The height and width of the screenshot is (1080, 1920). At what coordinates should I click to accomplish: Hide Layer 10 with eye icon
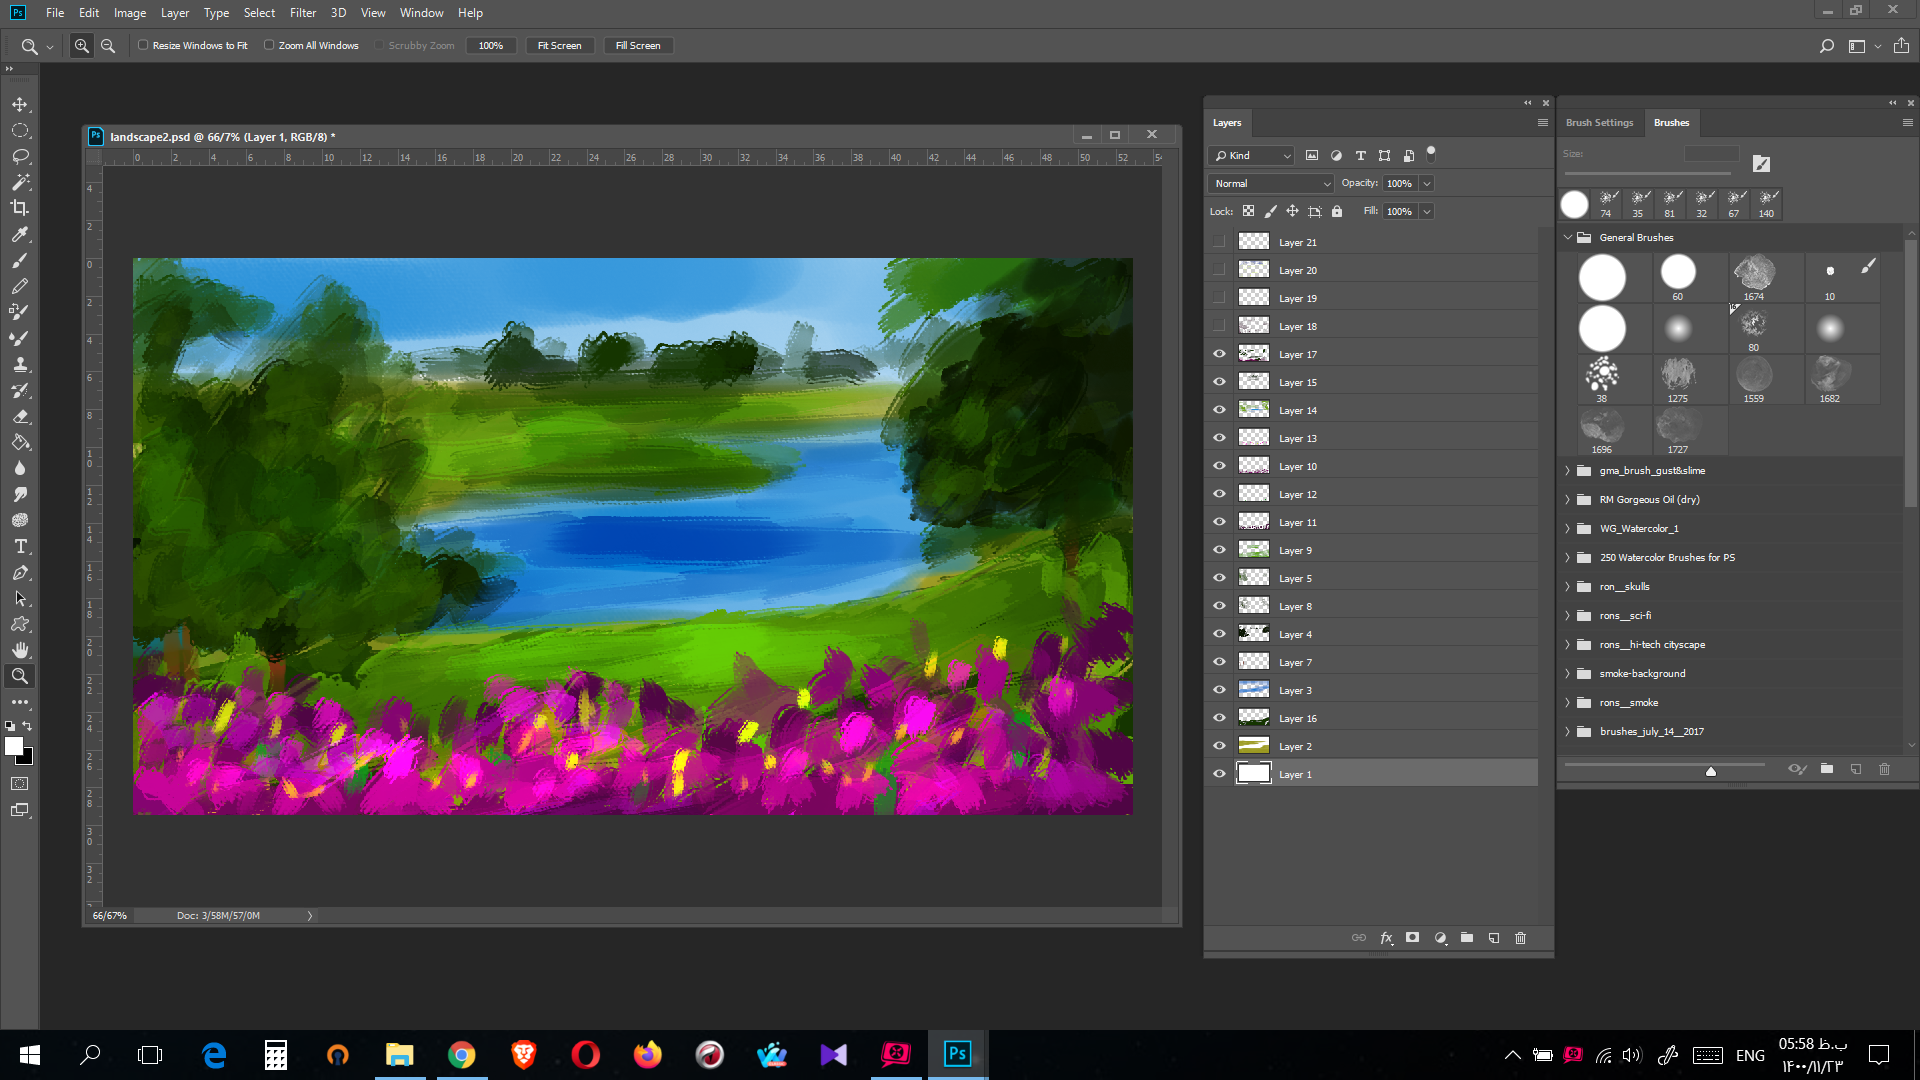click(1219, 466)
